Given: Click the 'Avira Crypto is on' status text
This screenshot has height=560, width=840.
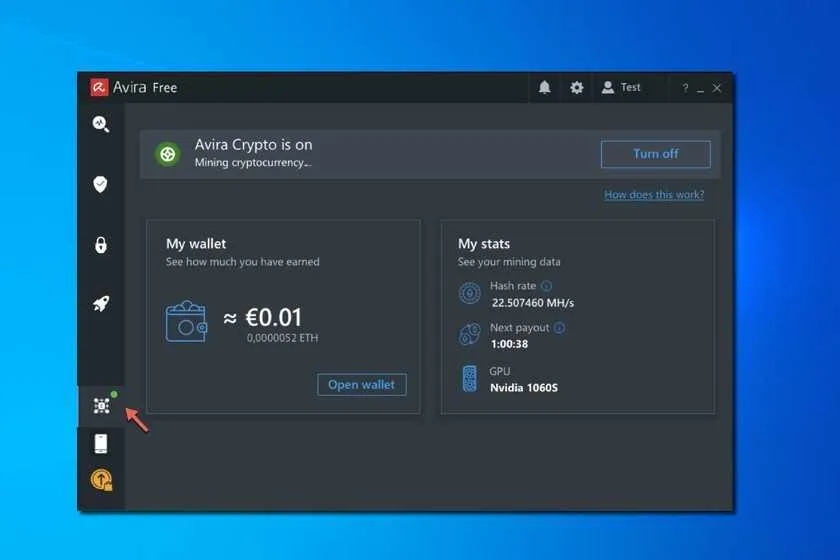Looking at the screenshot, I should pyautogui.click(x=253, y=145).
